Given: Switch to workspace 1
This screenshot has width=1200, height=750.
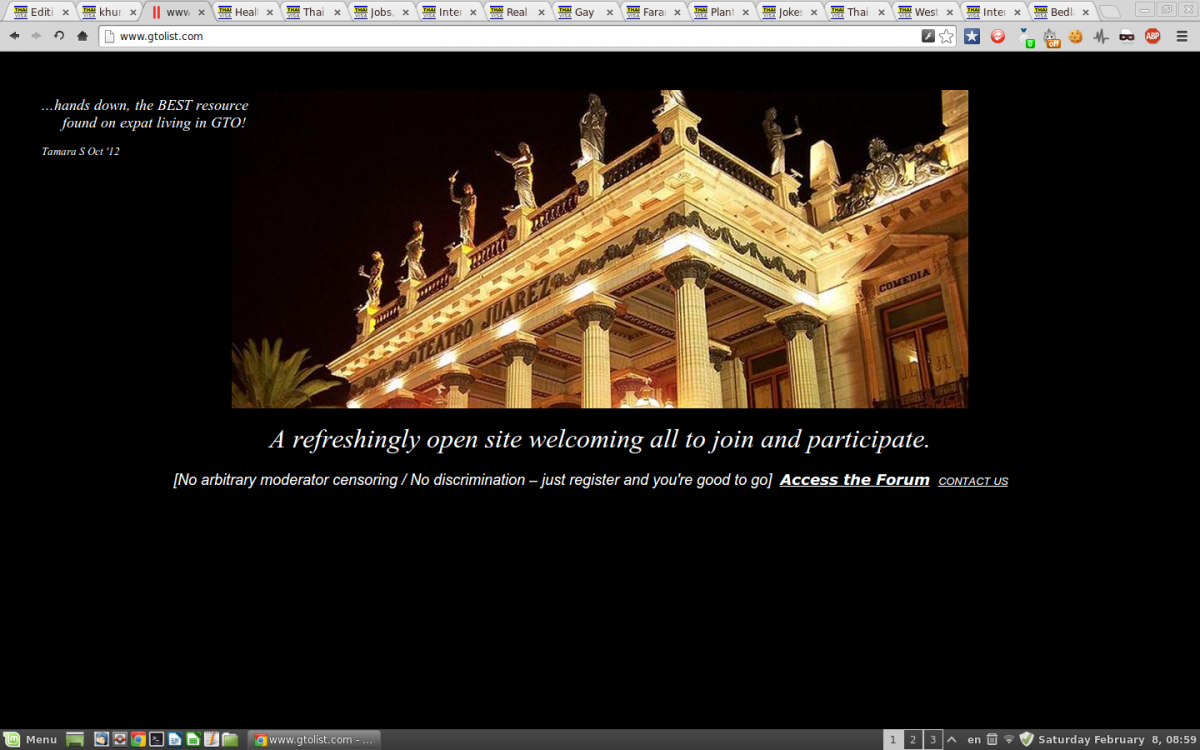Looking at the screenshot, I should 893,740.
